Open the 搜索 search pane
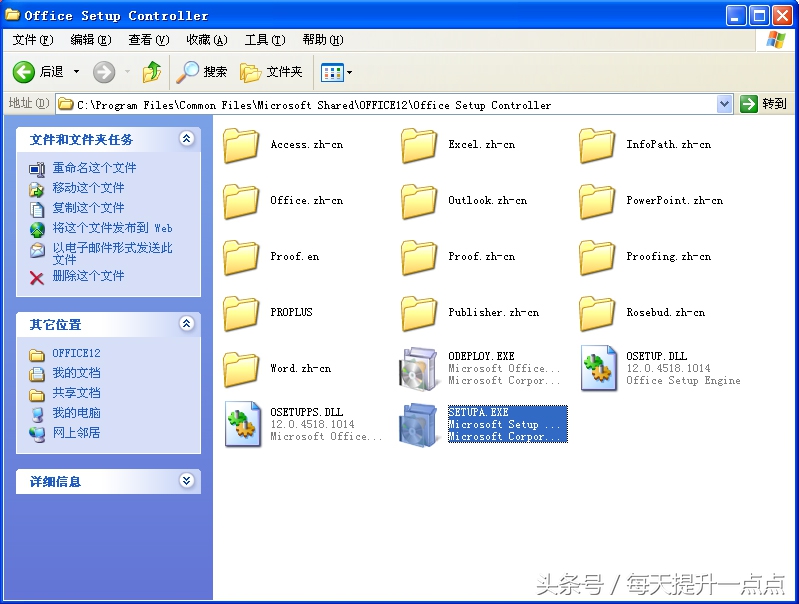This screenshot has height=604, width=799. pos(201,72)
